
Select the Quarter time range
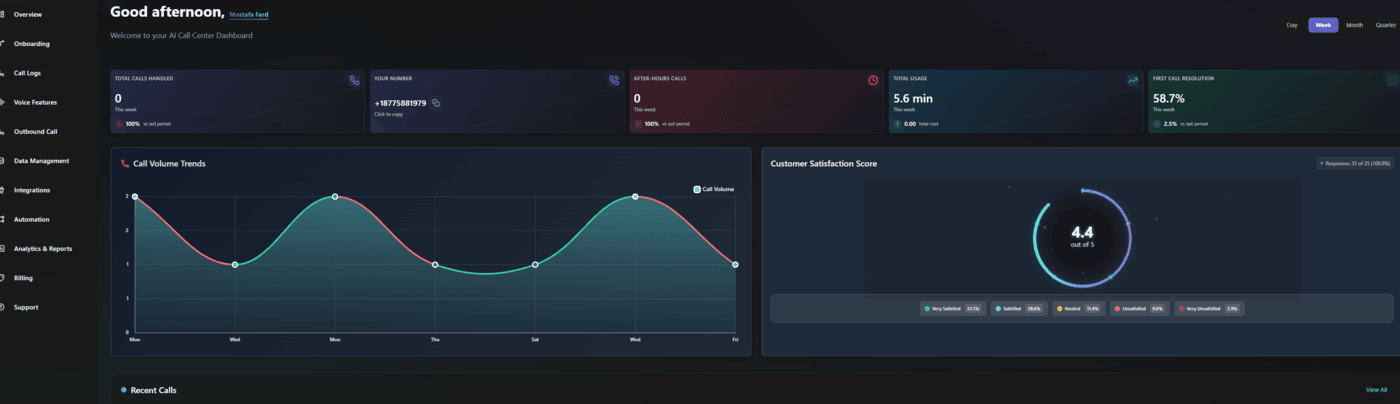[x=1384, y=25]
